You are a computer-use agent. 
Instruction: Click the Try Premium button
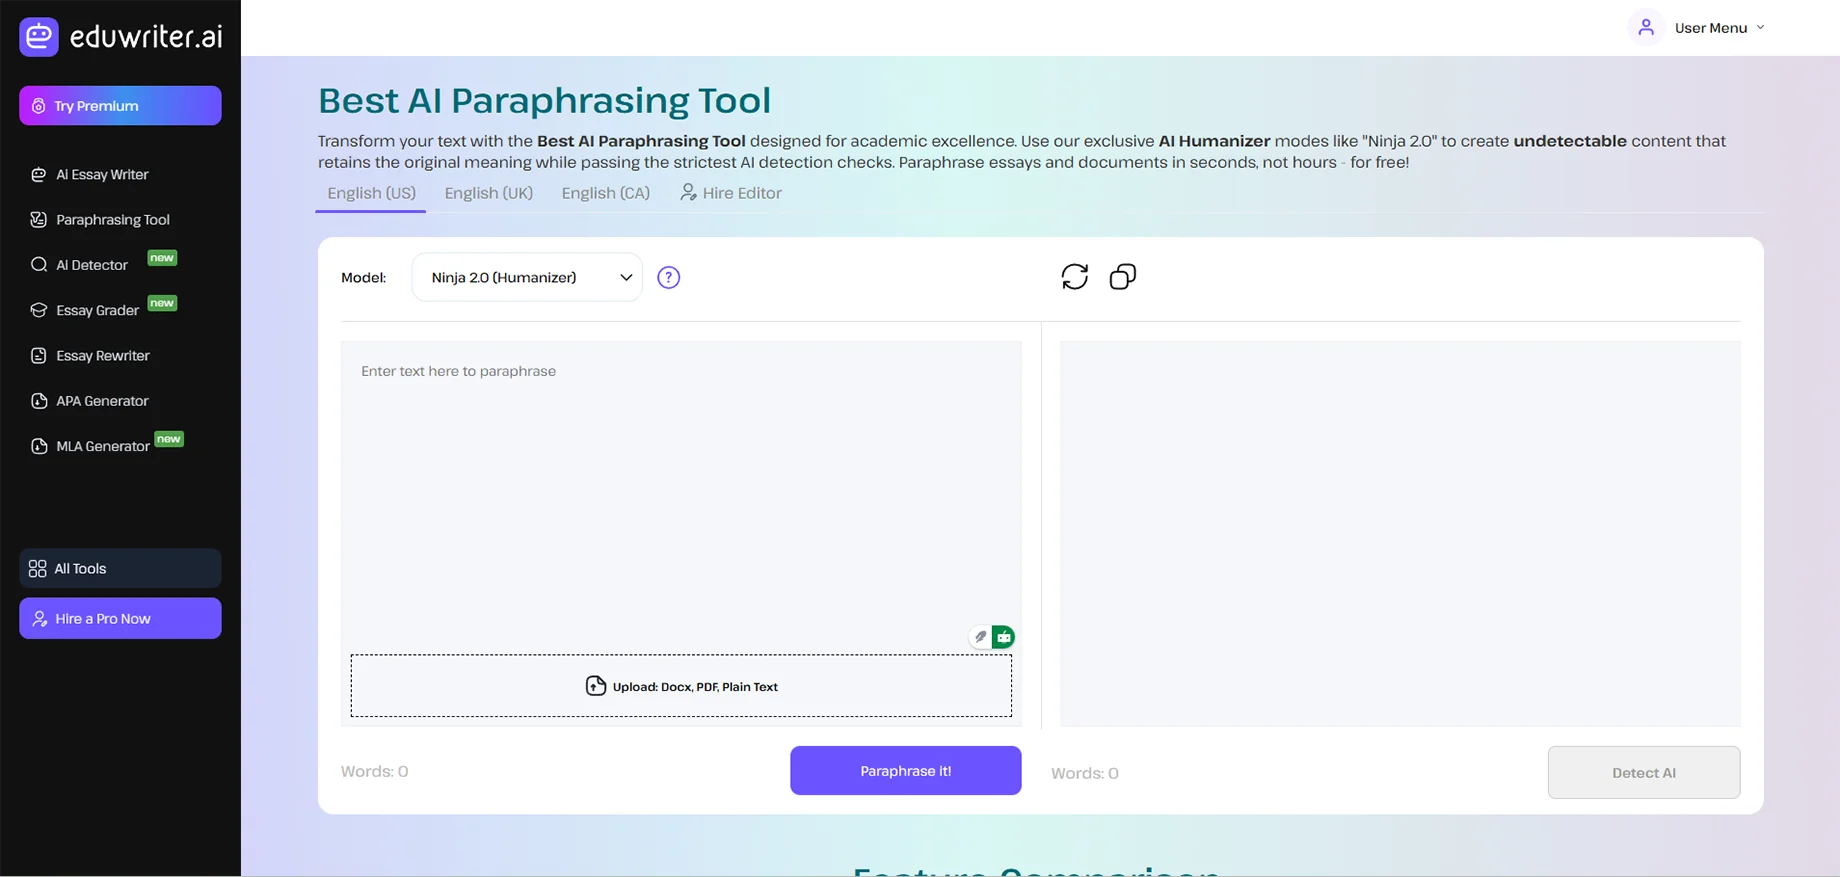[120, 106]
